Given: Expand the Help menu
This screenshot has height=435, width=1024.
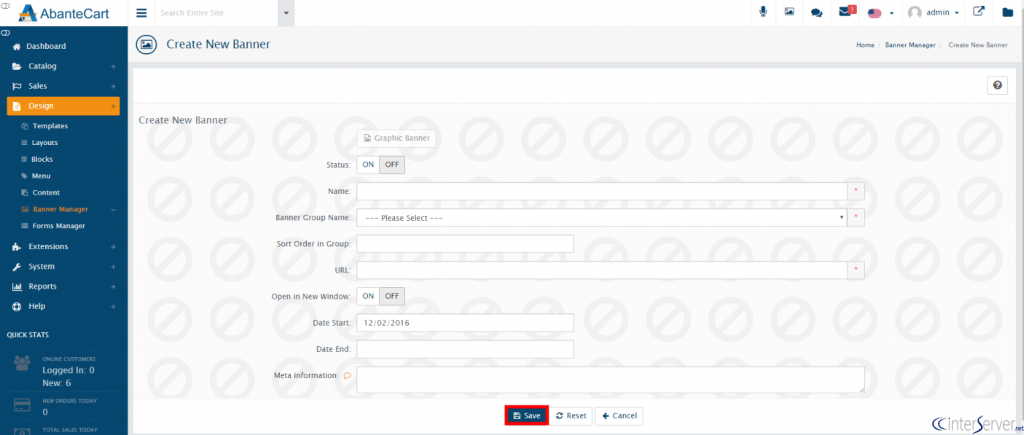Looking at the screenshot, I should click(x=63, y=306).
